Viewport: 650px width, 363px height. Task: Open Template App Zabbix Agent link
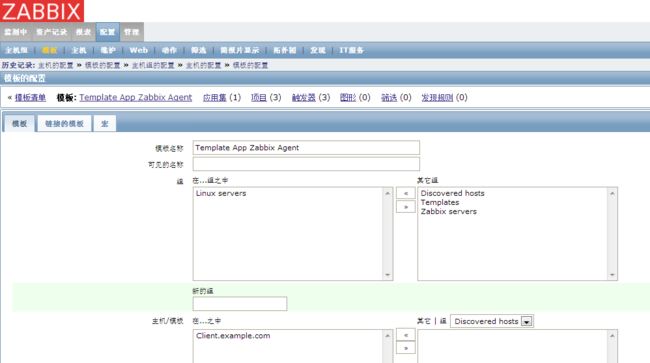coord(136,97)
